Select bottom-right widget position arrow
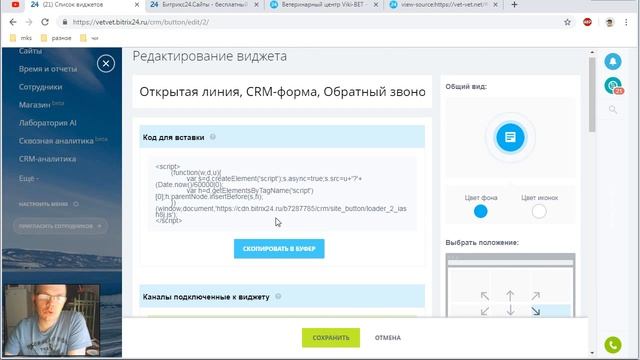 point(536,311)
